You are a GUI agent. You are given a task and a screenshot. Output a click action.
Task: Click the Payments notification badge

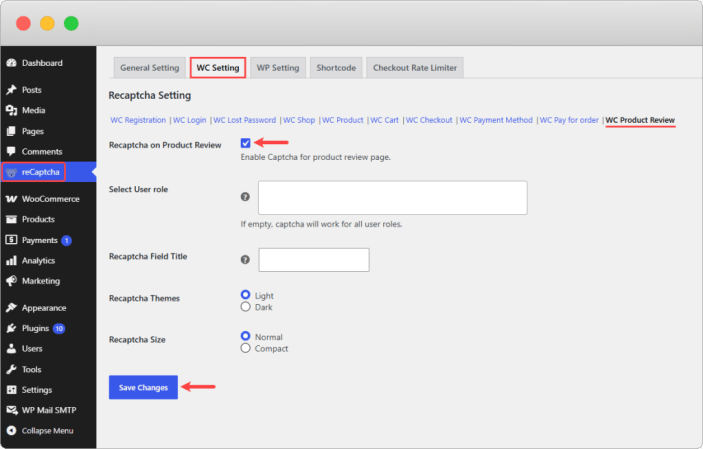coord(66,241)
